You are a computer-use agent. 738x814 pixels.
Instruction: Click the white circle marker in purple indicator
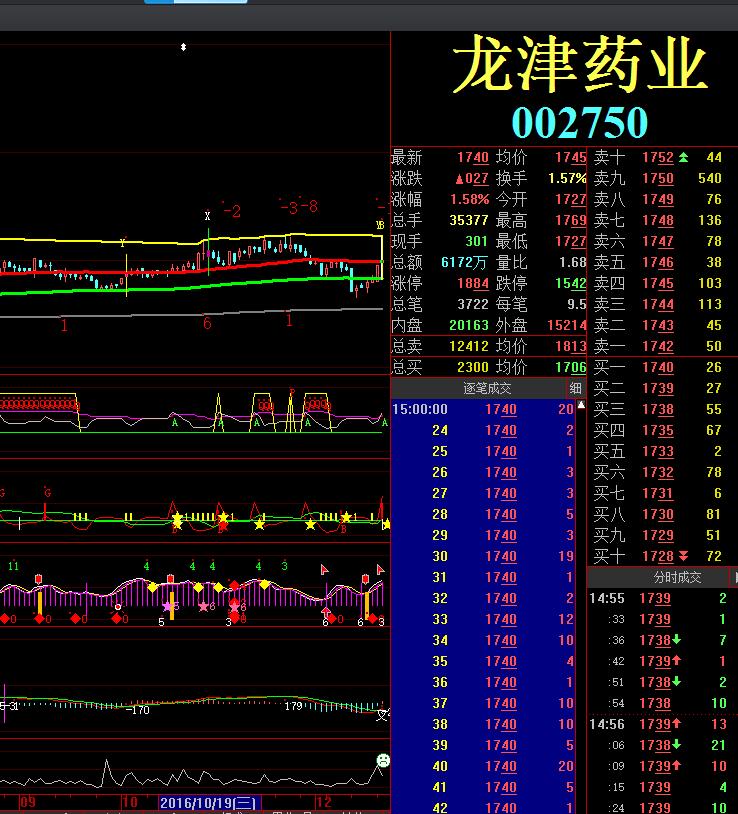118,607
